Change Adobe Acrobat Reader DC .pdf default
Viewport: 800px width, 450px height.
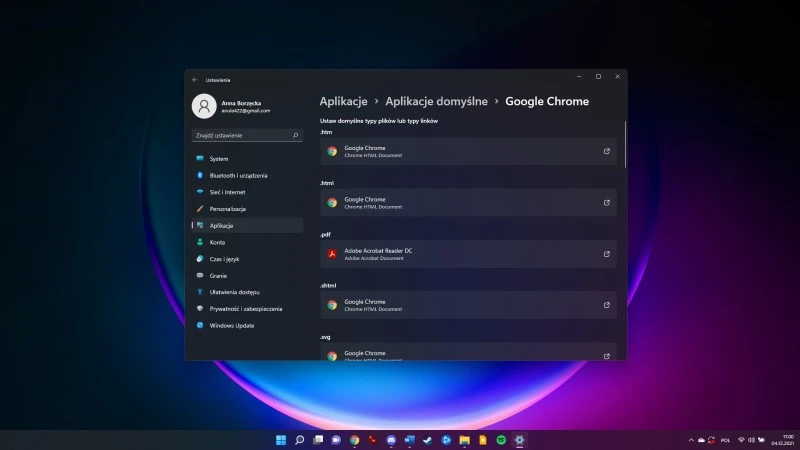pos(468,254)
